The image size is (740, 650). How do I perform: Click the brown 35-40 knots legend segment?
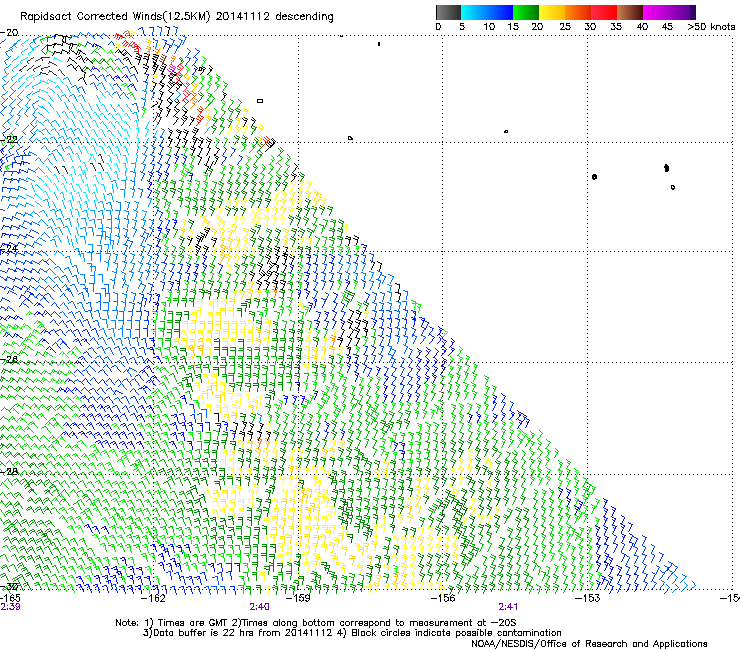coord(630,12)
